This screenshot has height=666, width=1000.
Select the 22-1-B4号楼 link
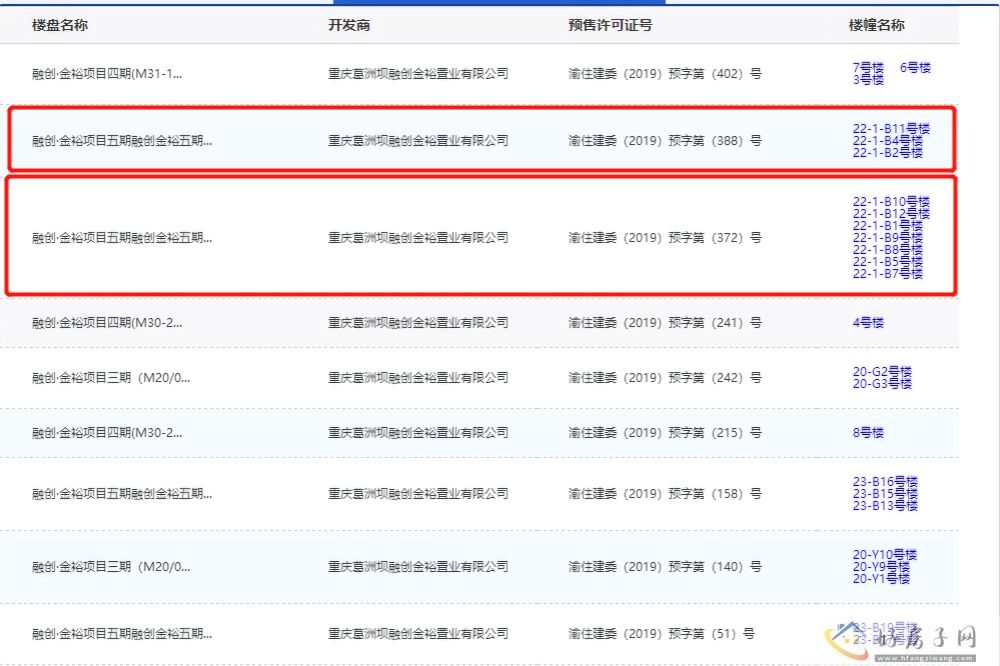click(888, 141)
